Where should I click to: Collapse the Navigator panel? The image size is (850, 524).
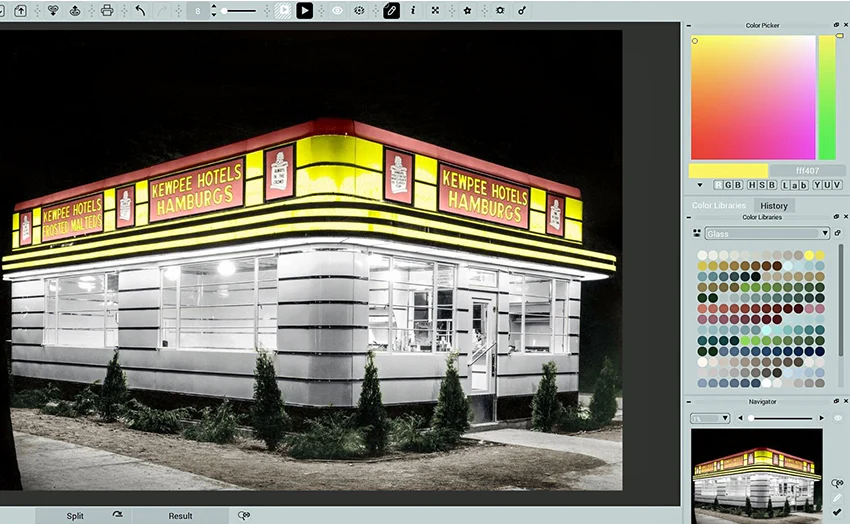click(x=688, y=402)
